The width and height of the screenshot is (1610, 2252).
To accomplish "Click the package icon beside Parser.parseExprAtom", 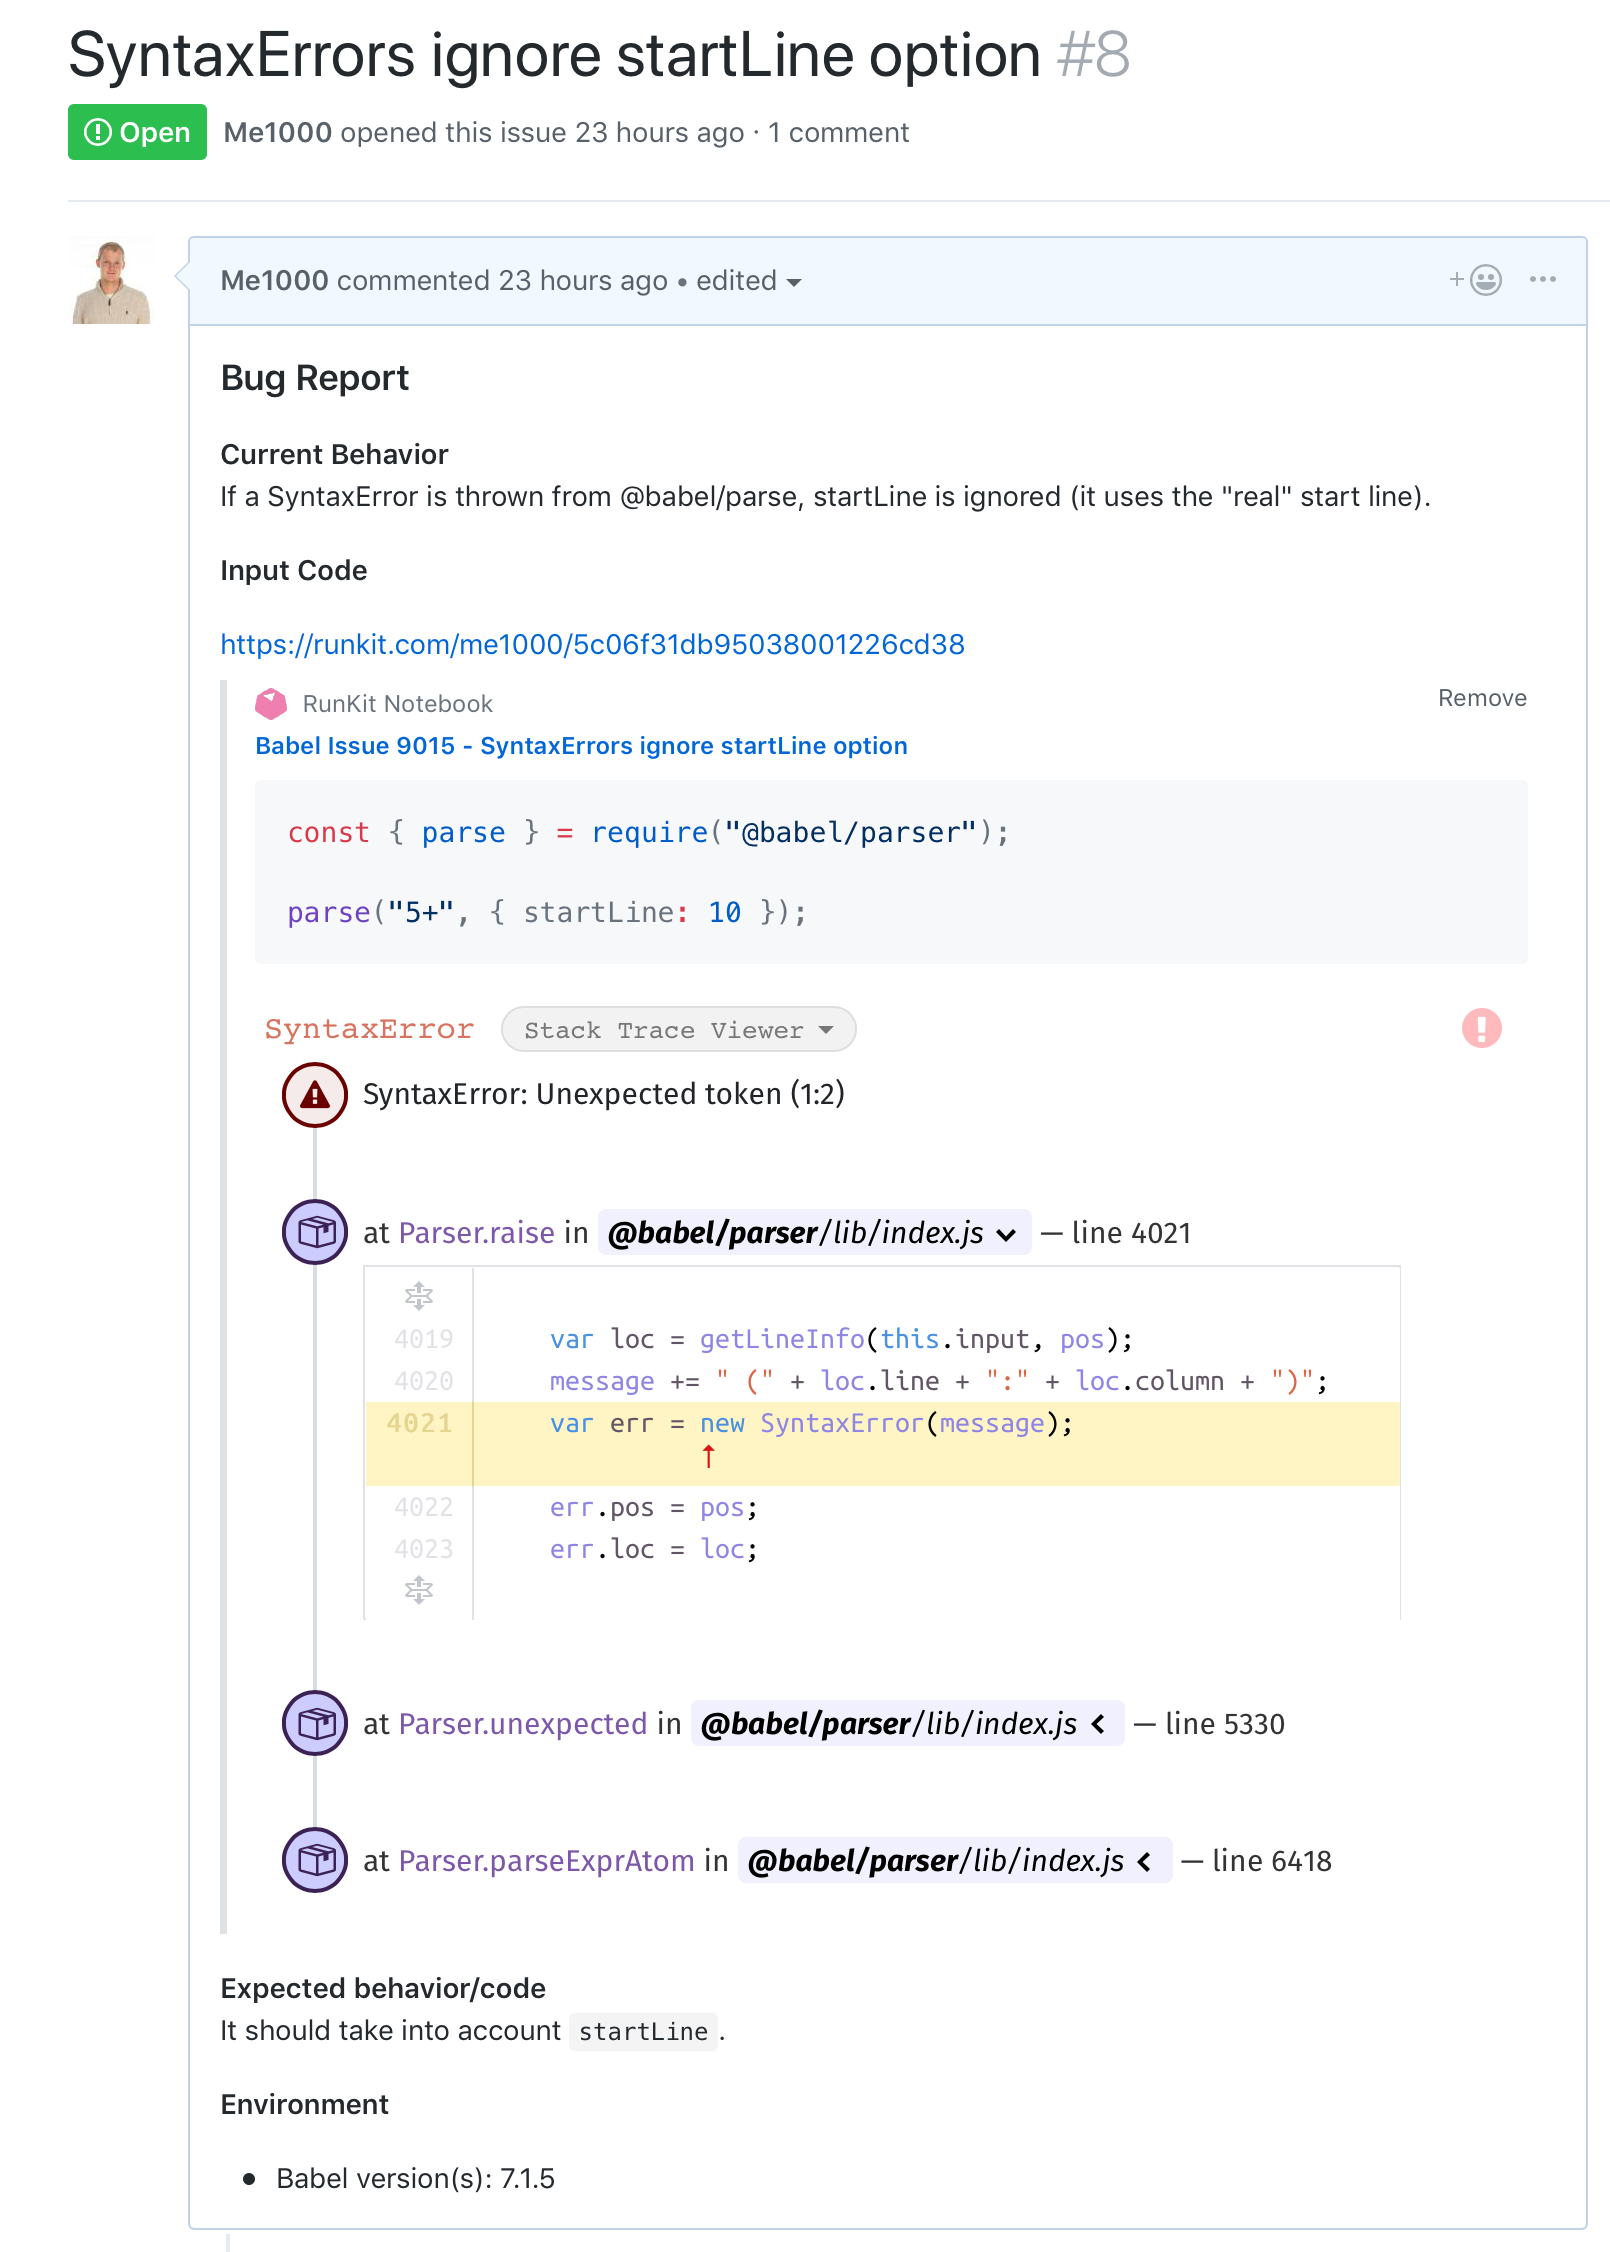I will click(315, 1860).
